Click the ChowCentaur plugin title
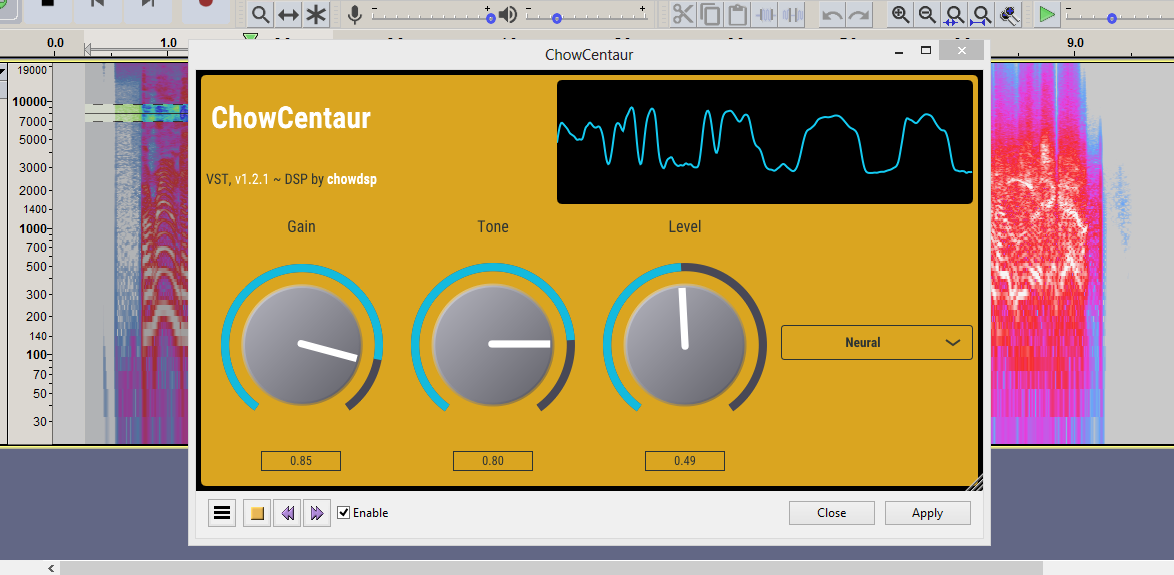The width and height of the screenshot is (1174, 575). tap(291, 118)
